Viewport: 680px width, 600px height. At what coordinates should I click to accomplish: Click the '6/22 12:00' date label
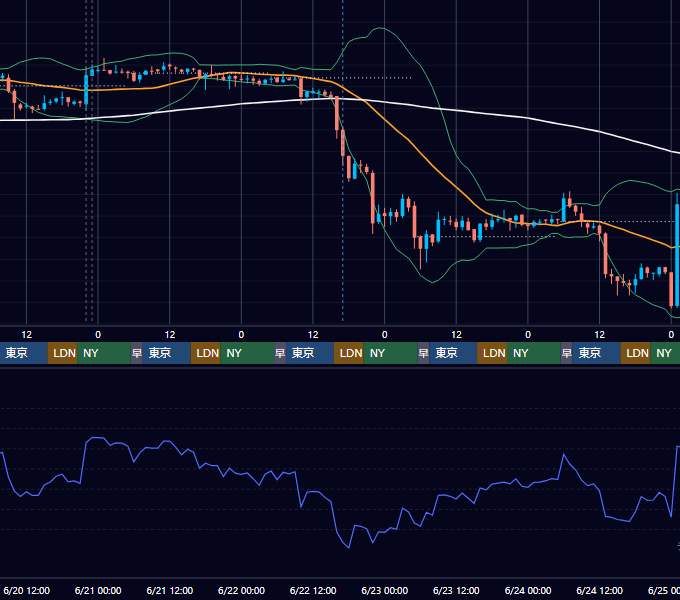(x=313, y=590)
